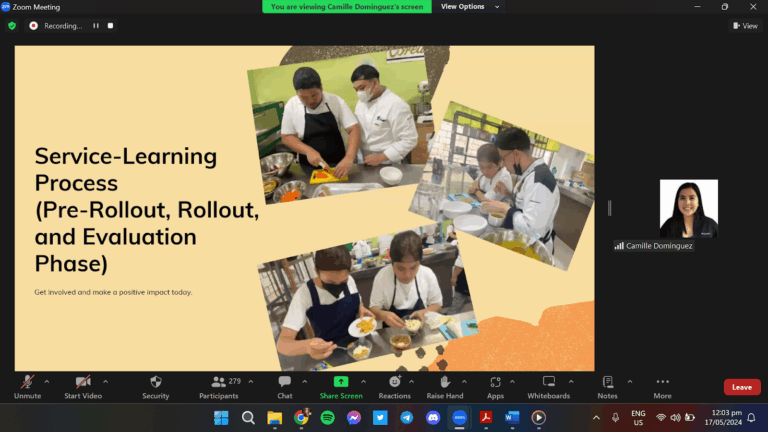This screenshot has width=768, height=432.
Task: Click Camille Dominguez's video thumbnail
Action: pos(688,209)
